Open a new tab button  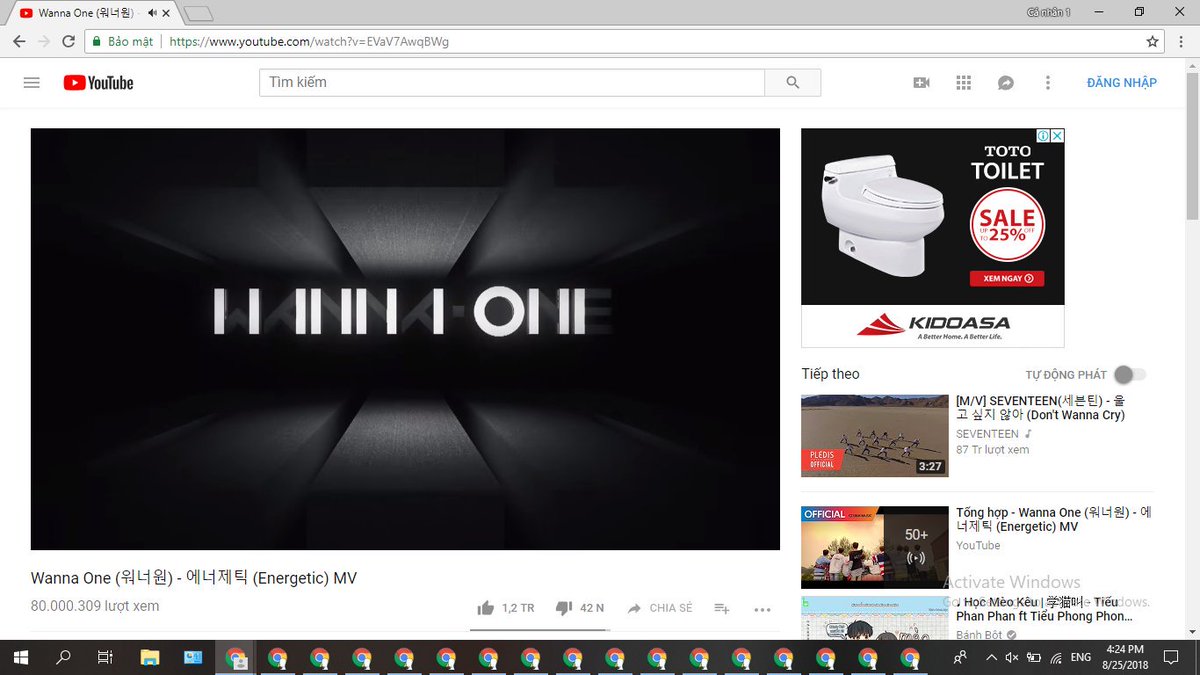[199, 13]
